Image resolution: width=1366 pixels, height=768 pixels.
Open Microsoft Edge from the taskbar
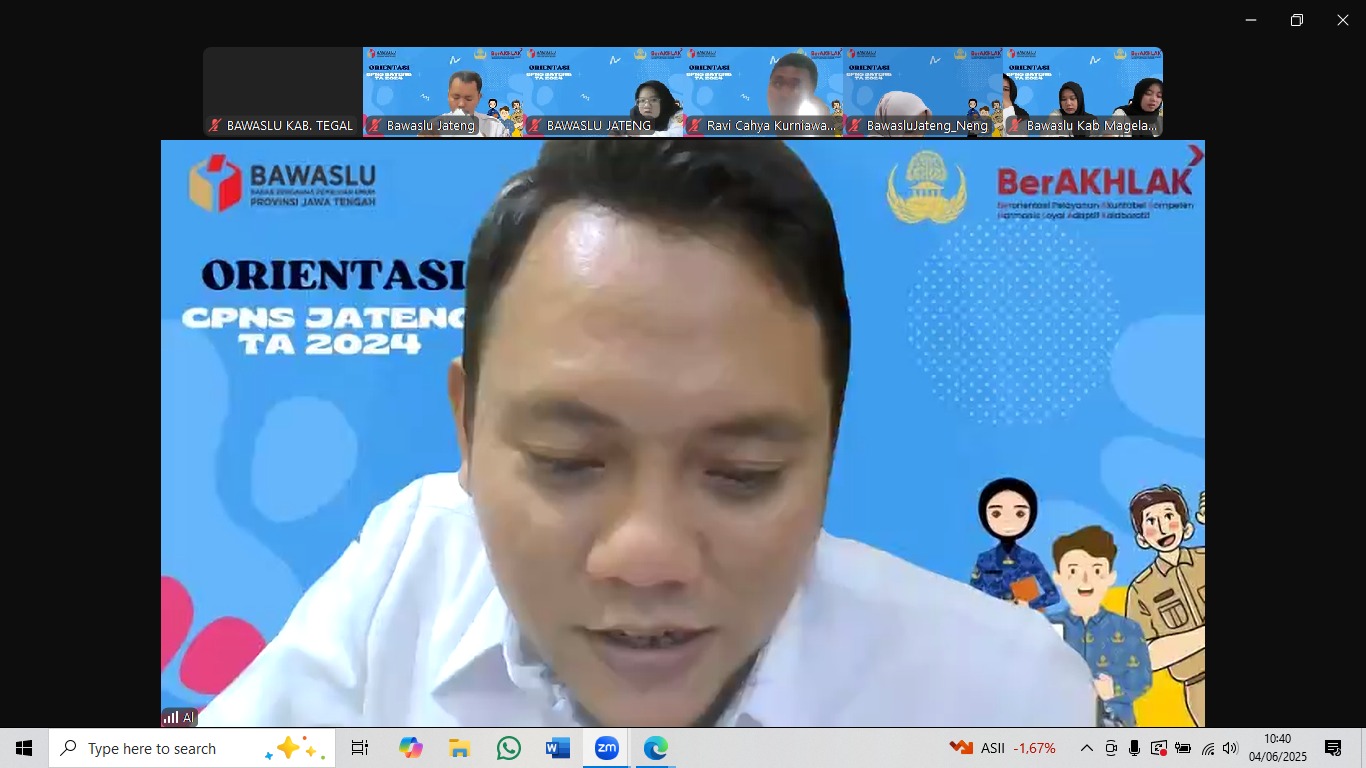click(x=656, y=747)
